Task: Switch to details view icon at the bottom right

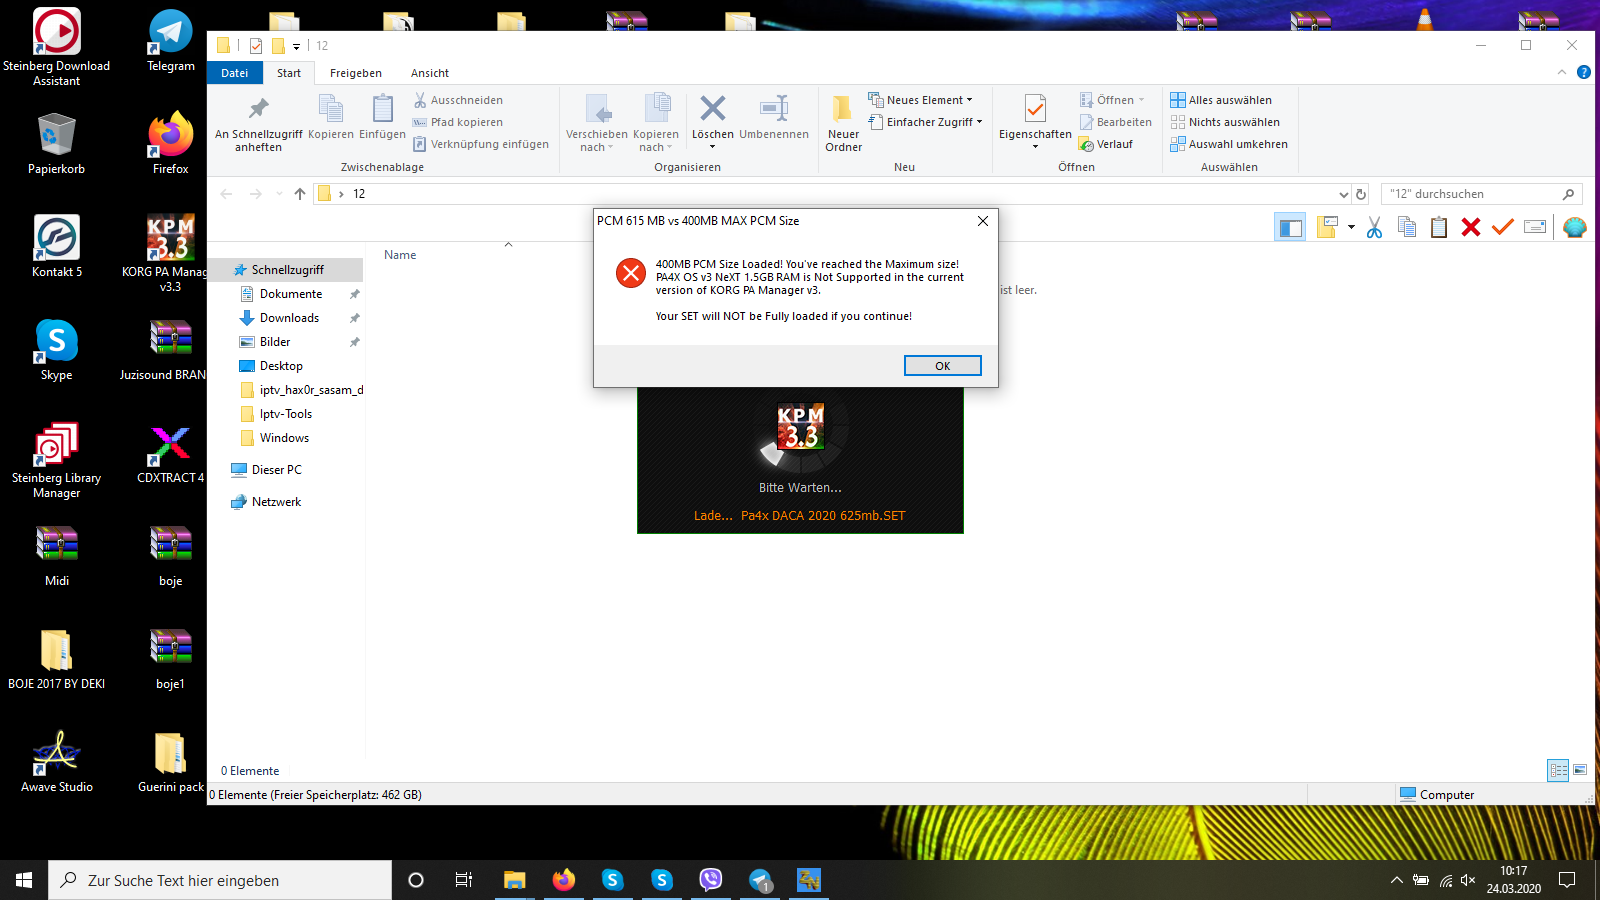Action: 1558,770
